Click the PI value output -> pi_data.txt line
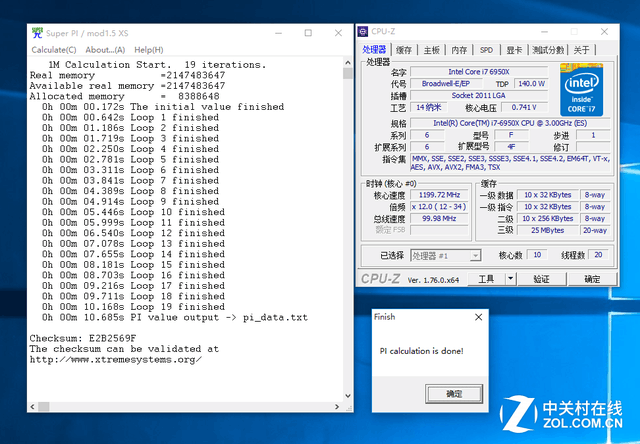This screenshot has height=444, width=640. (x=175, y=317)
